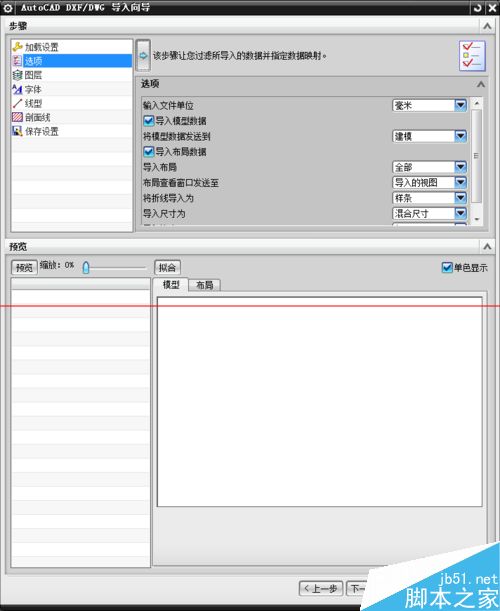Toggle the 导入模型数据 checkbox
This screenshot has height=611, width=500.
pos(149,121)
